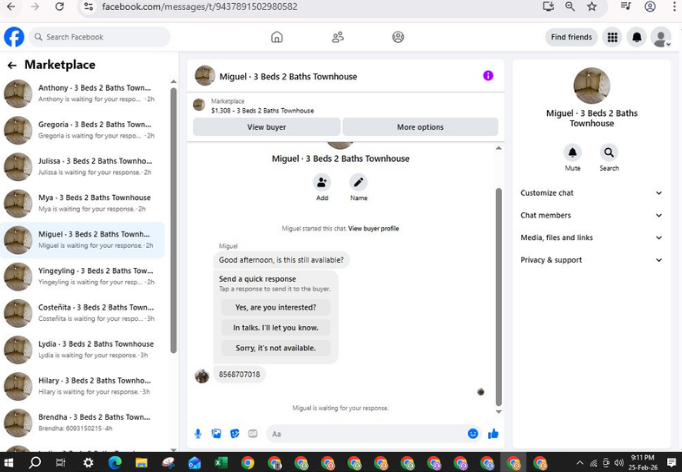This screenshot has height=472, width=682.
Task: Open Hilary's townhouse conversation
Action: [x=83, y=386]
